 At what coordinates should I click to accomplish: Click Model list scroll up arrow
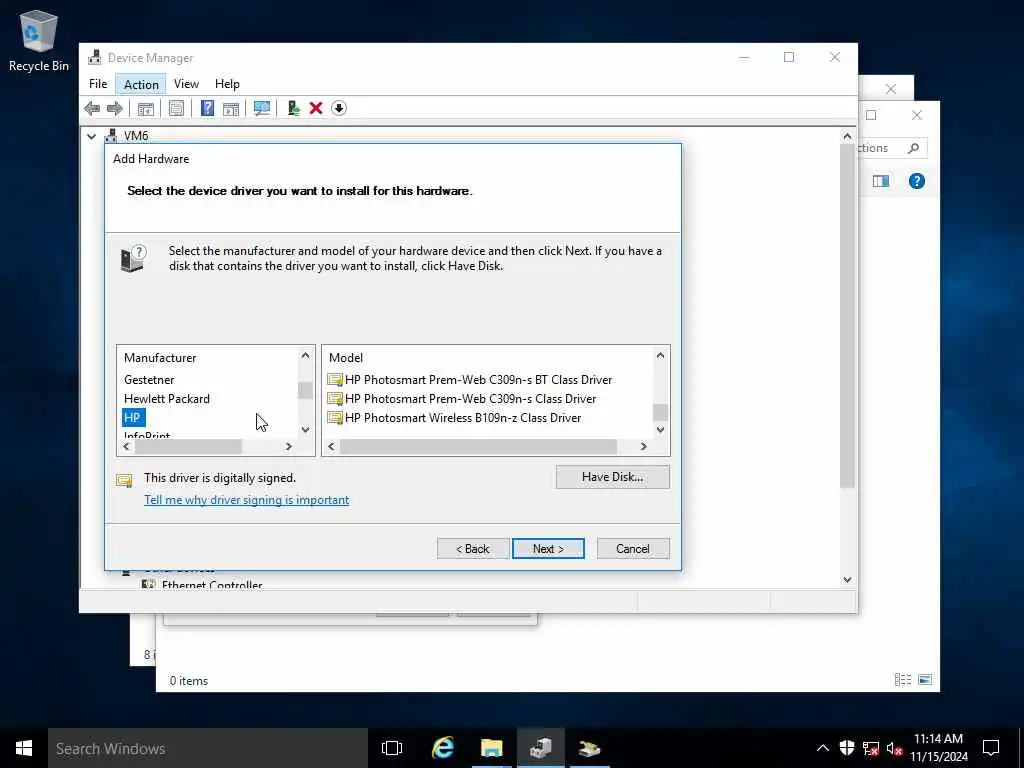point(660,356)
